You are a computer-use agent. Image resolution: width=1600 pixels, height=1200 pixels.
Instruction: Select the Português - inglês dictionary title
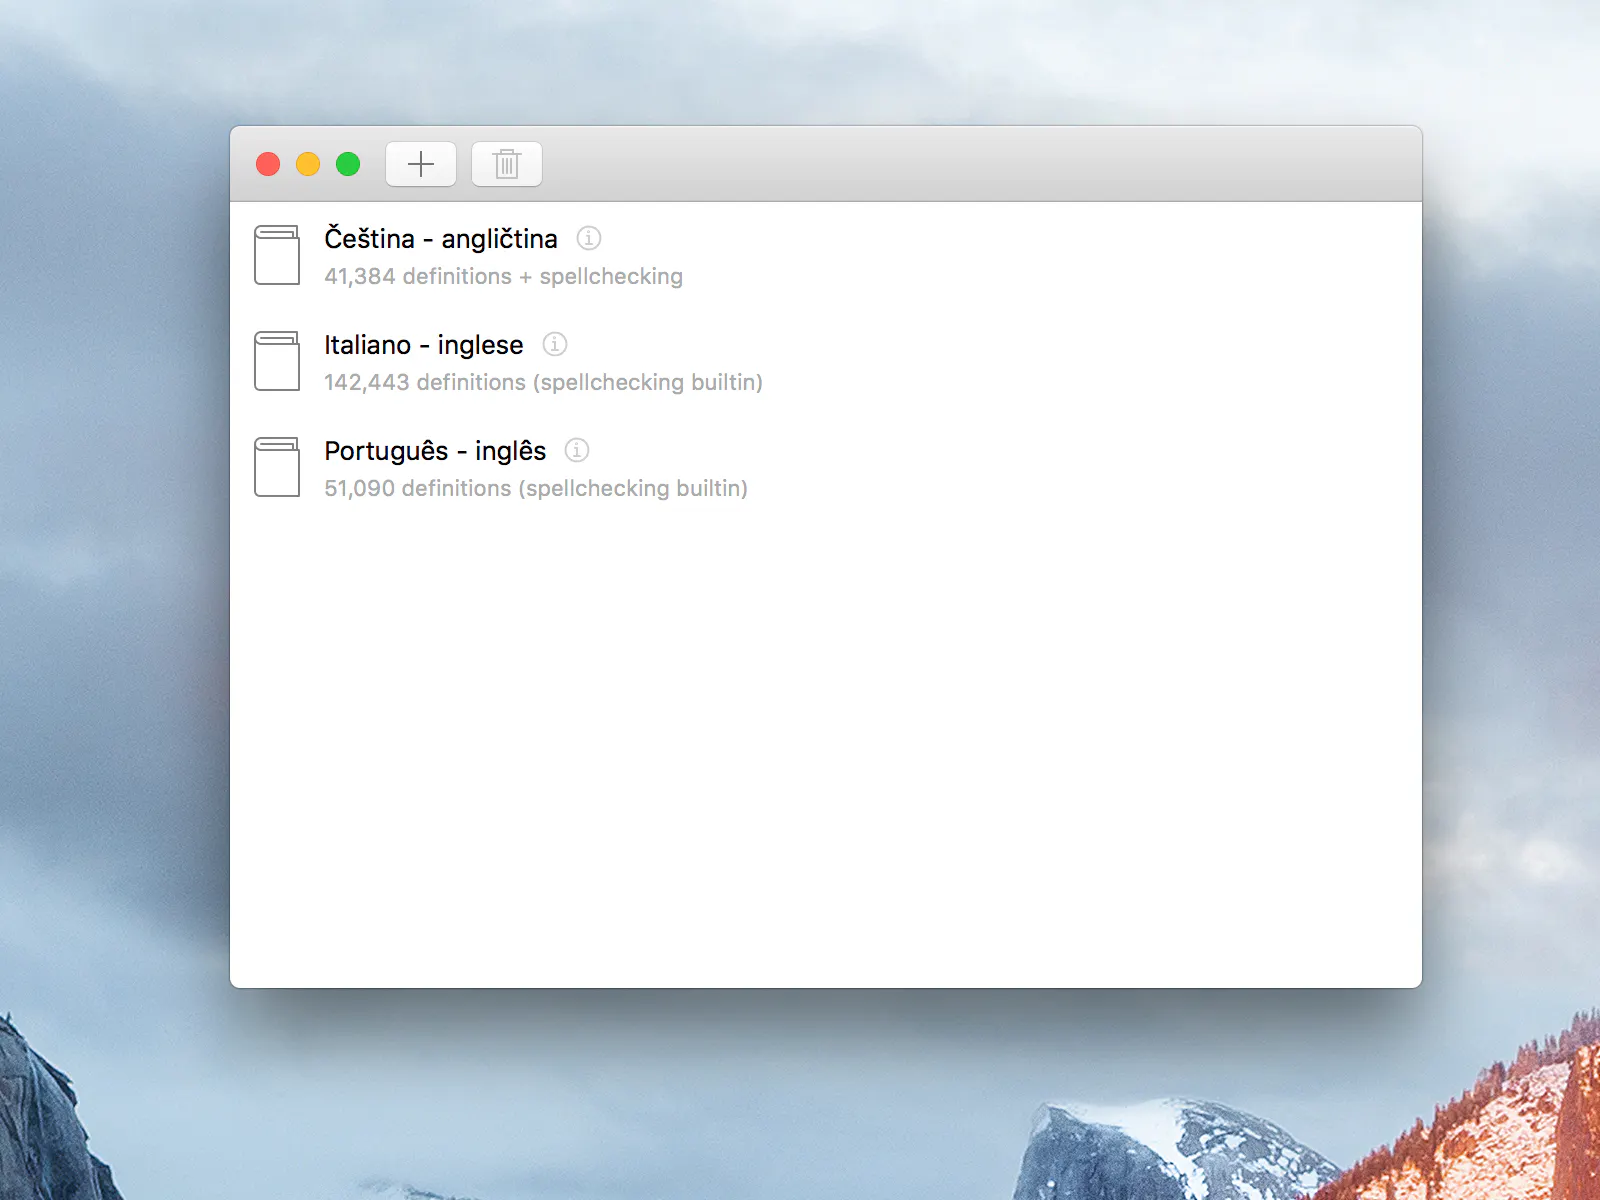pyautogui.click(x=435, y=451)
